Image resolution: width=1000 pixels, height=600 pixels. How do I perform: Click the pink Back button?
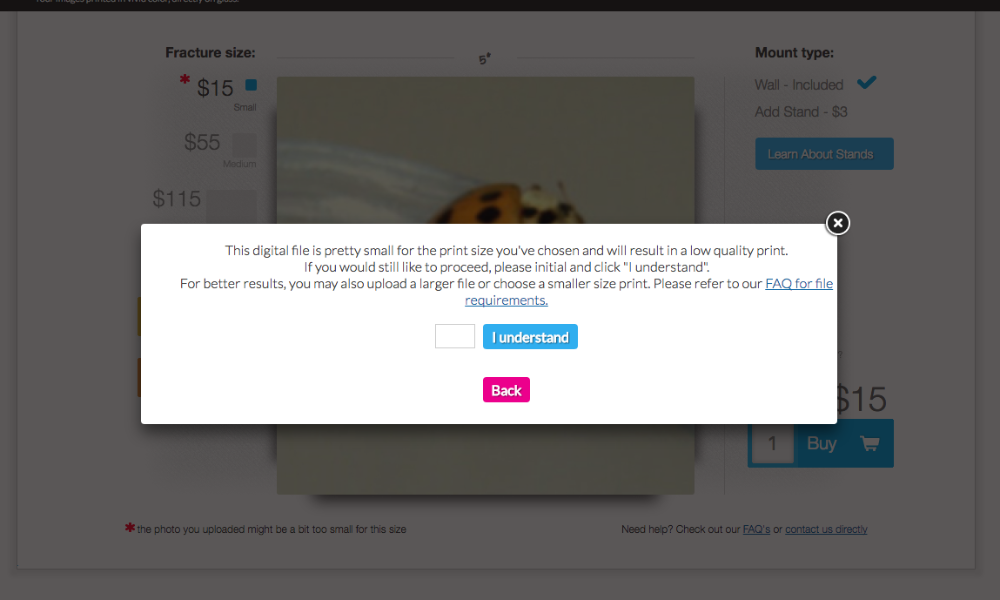506,390
